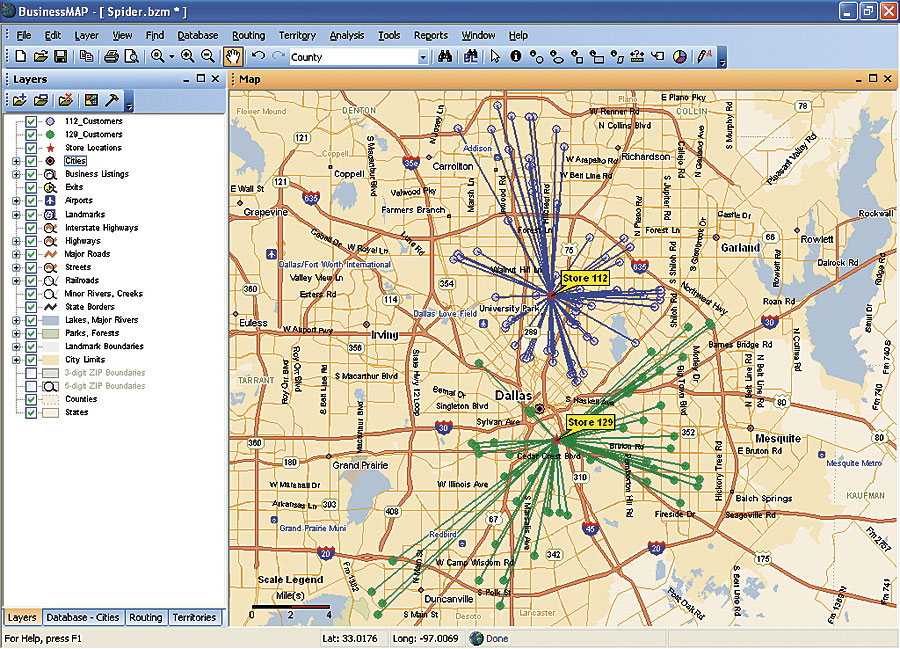
Task: Uncheck the 112_Customers layer checkbox
Action: (31, 121)
